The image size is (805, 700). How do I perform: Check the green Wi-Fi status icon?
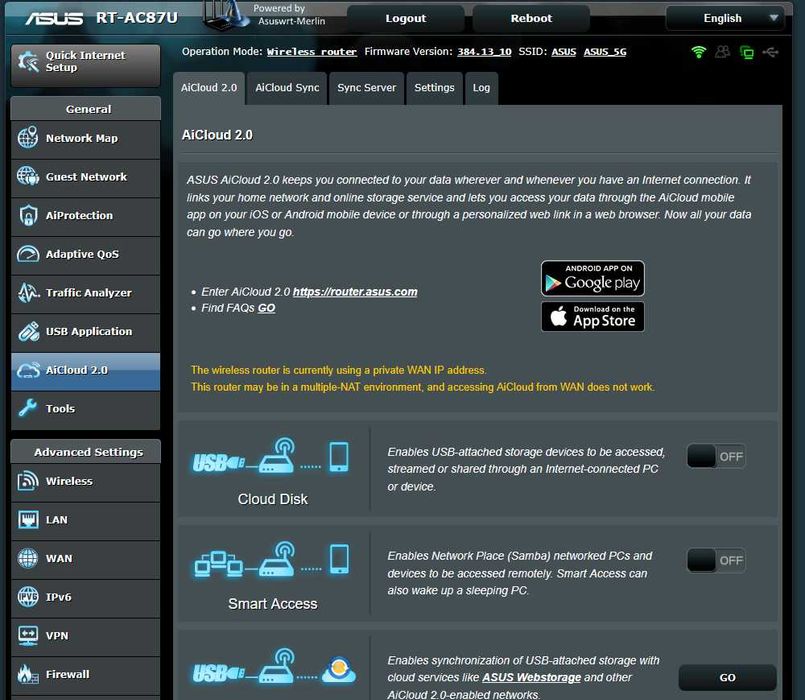pos(699,52)
